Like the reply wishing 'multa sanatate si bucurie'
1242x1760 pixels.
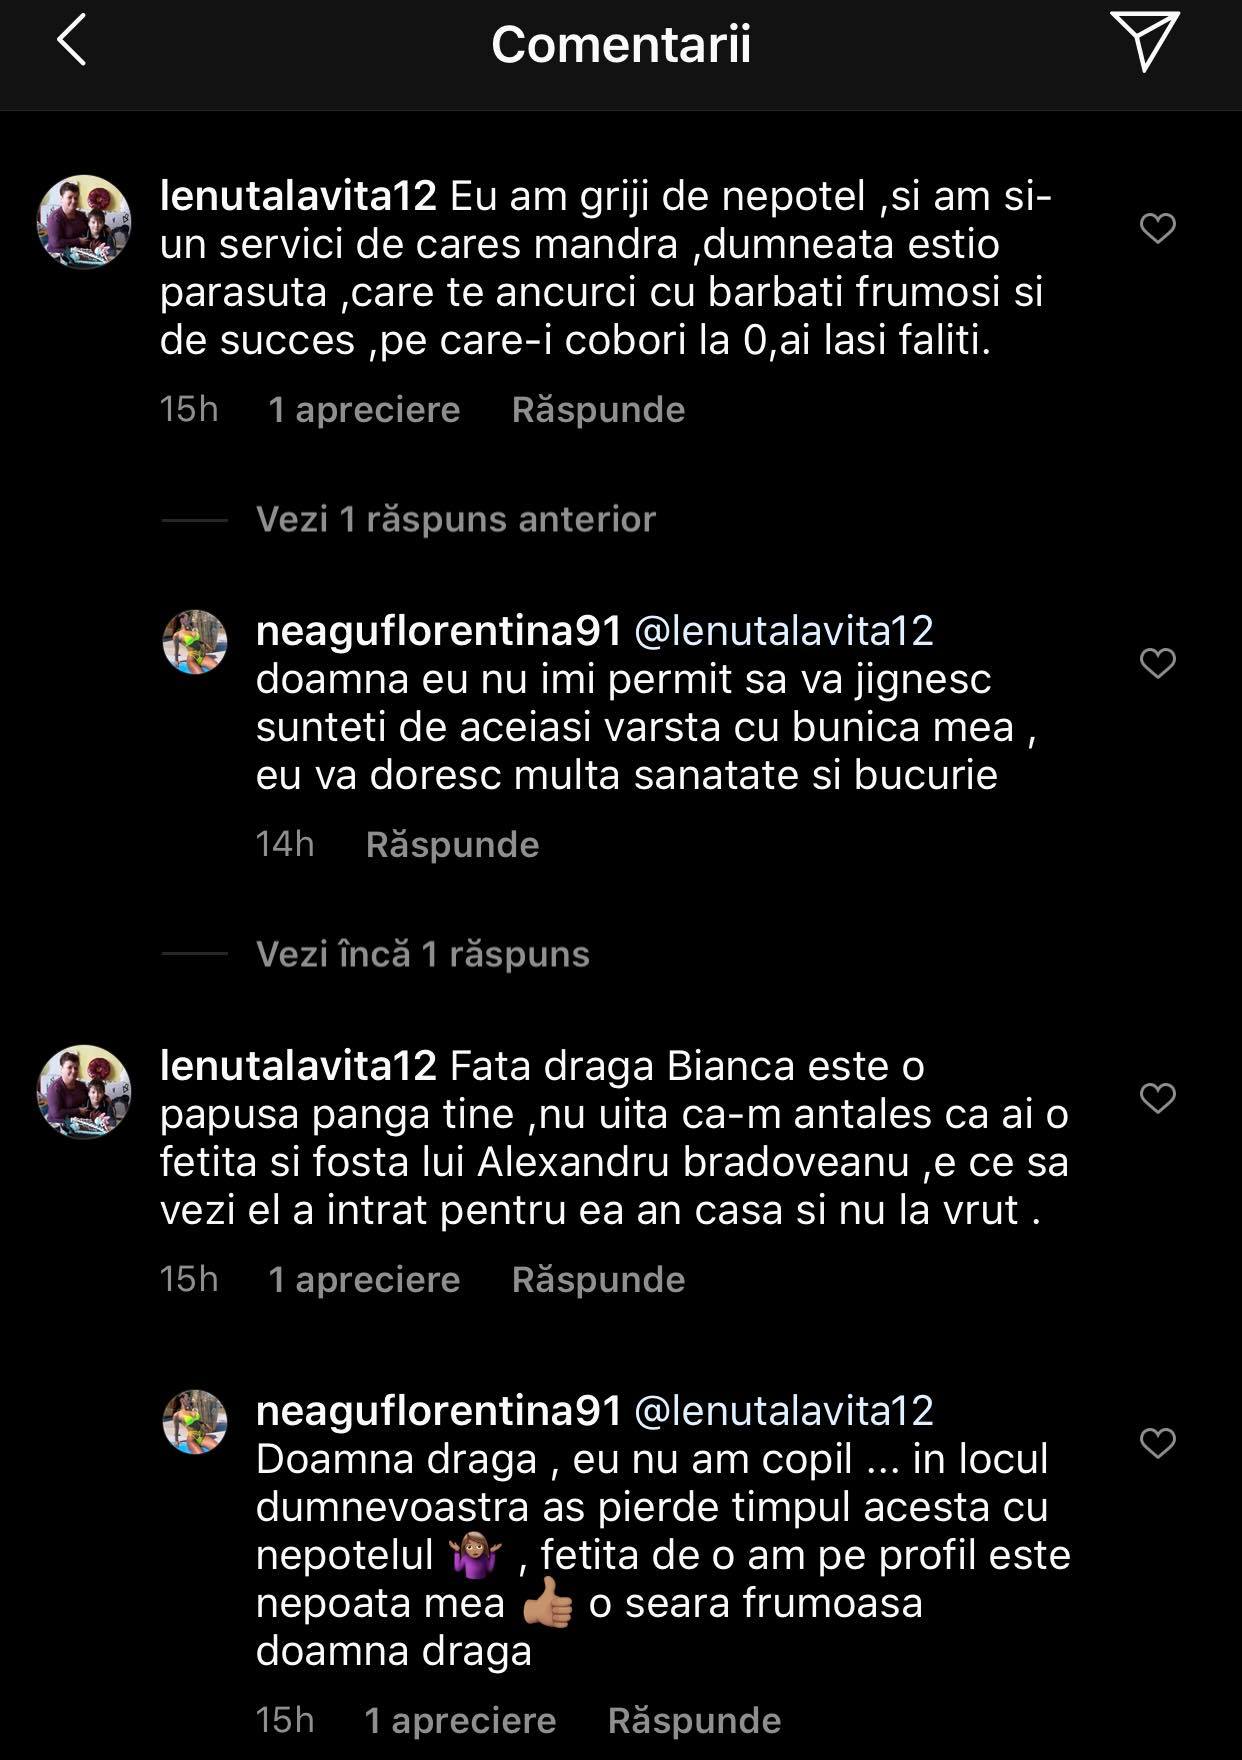coord(1157,663)
